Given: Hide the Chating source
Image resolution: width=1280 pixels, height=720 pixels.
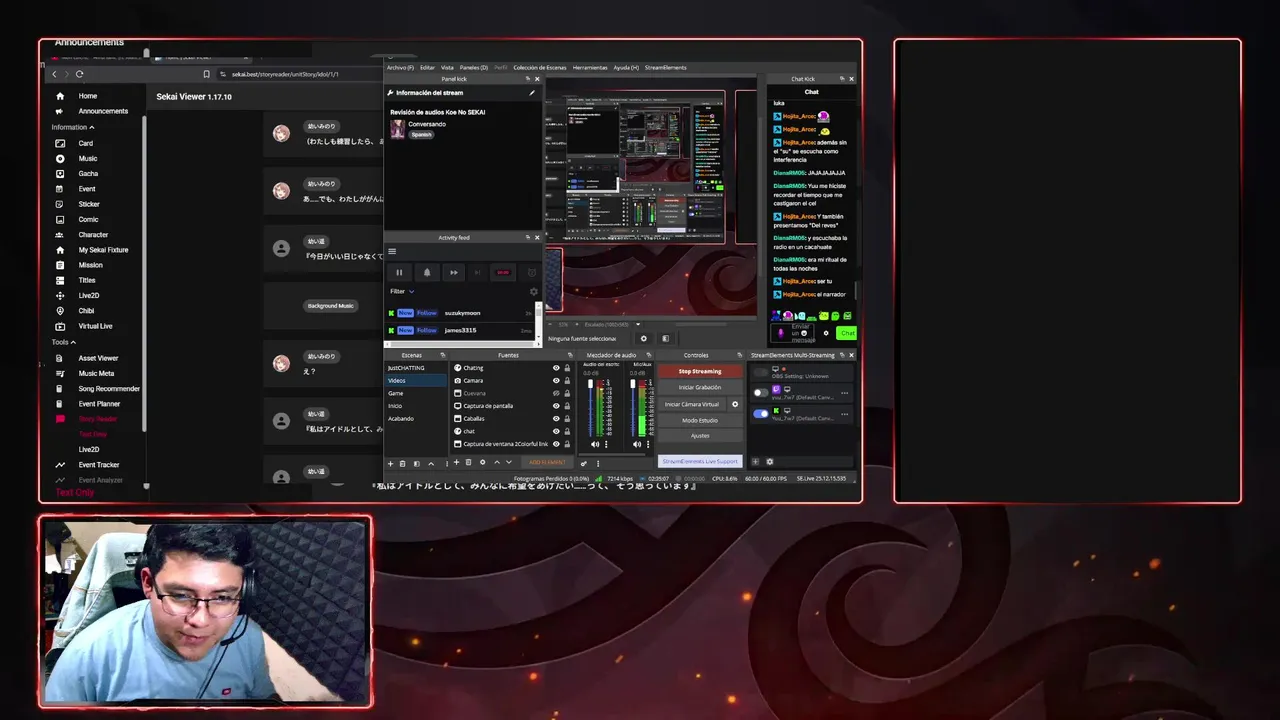Looking at the screenshot, I should click(556, 368).
